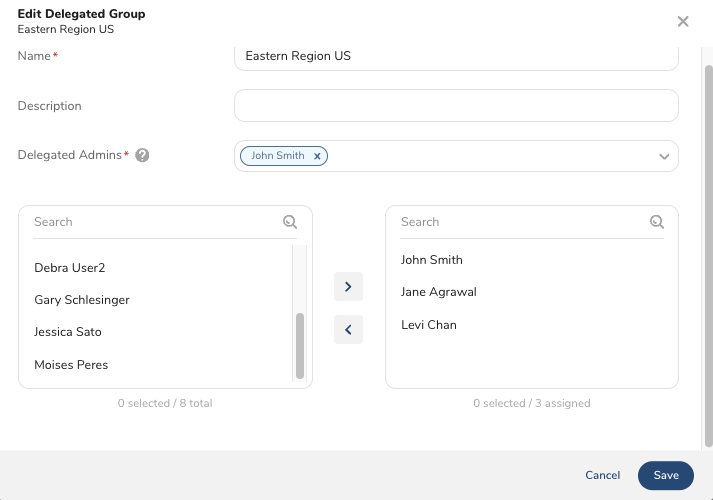Click search icon in available users list
This screenshot has height=500, width=713.
pyautogui.click(x=290, y=222)
